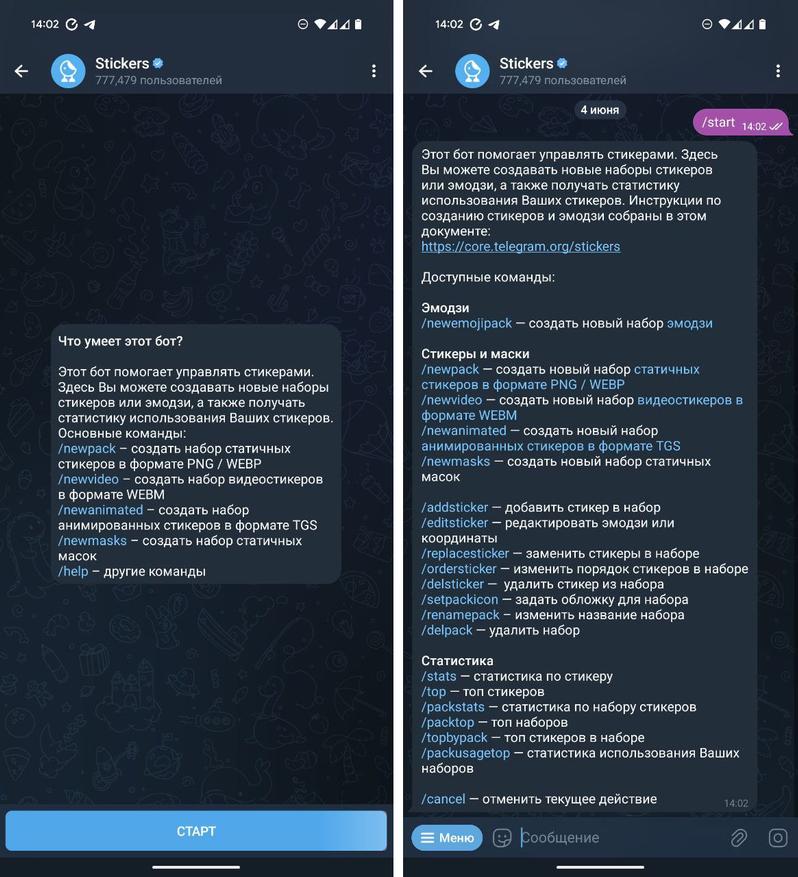Open Stickers bot avatar in left header

tap(68, 71)
